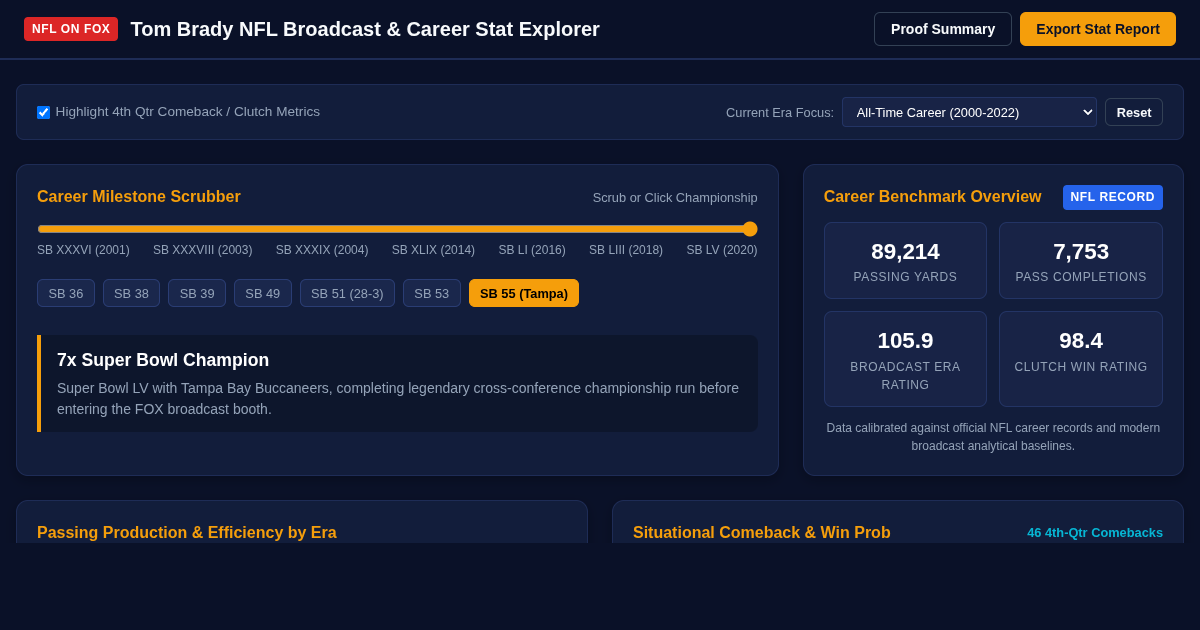Select SB LV (2020) timeline label
This screenshot has width=1200, height=630.
pyautogui.click(x=722, y=250)
